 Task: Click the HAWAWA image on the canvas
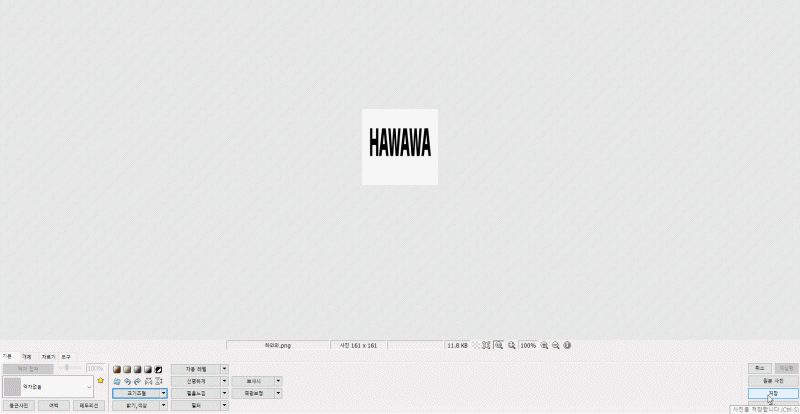400,147
